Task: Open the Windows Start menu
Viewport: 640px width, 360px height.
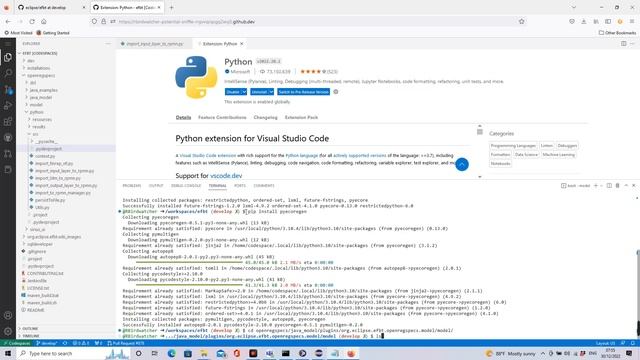Action: tap(7, 353)
